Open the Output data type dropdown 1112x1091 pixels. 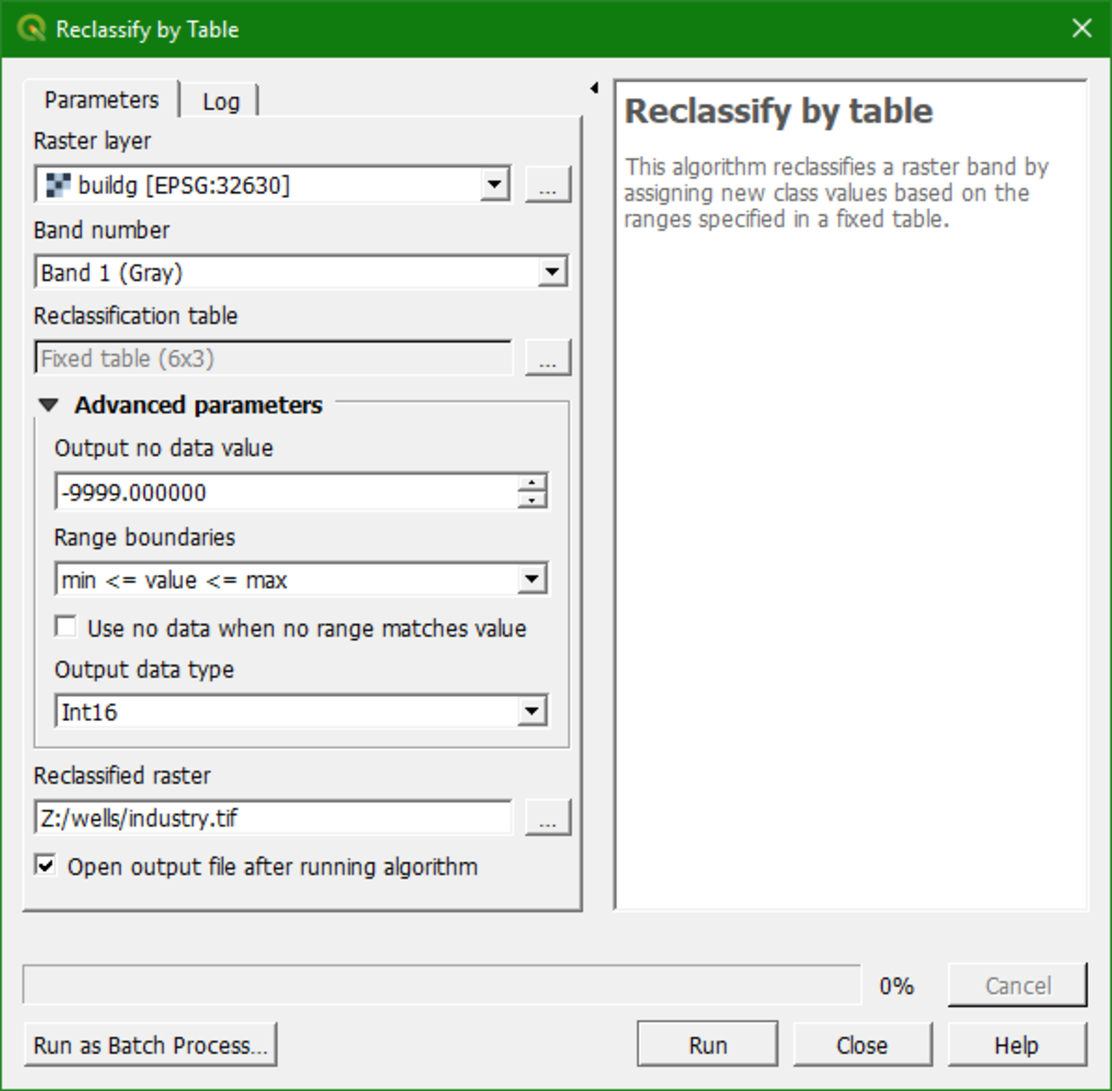[x=531, y=712]
